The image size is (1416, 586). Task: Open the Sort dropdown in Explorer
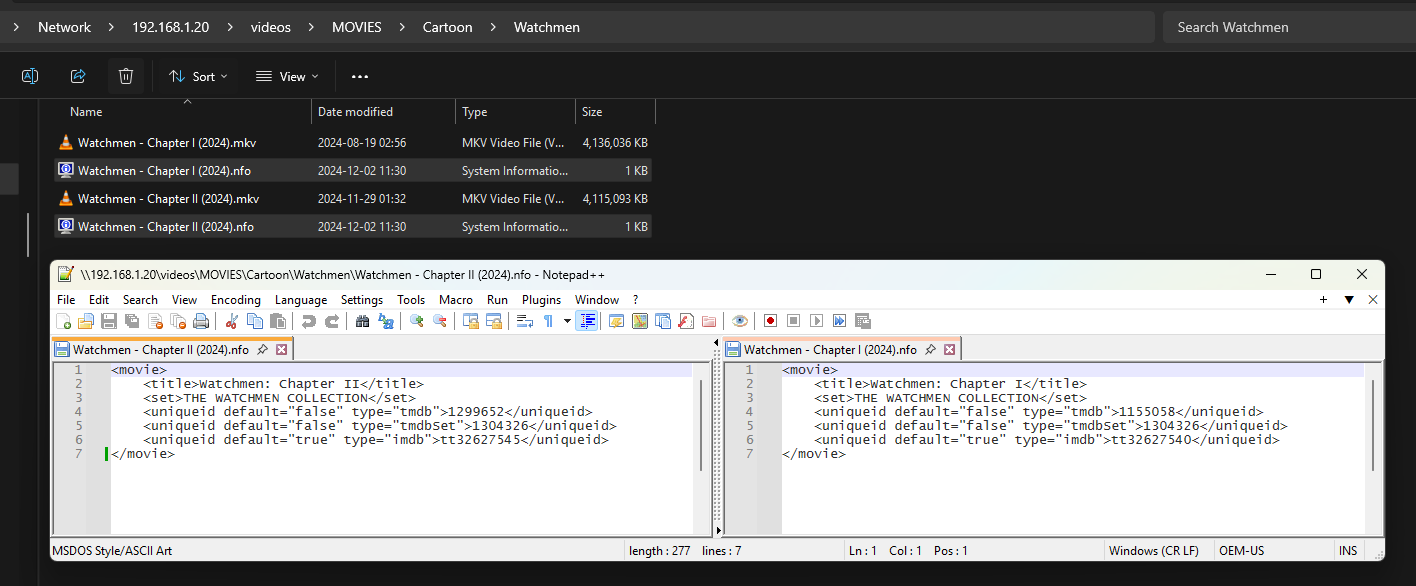[198, 76]
